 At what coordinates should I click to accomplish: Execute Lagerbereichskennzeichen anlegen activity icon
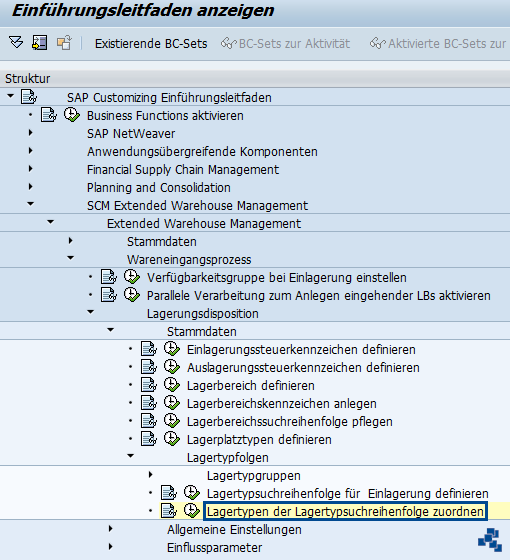[172, 402]
